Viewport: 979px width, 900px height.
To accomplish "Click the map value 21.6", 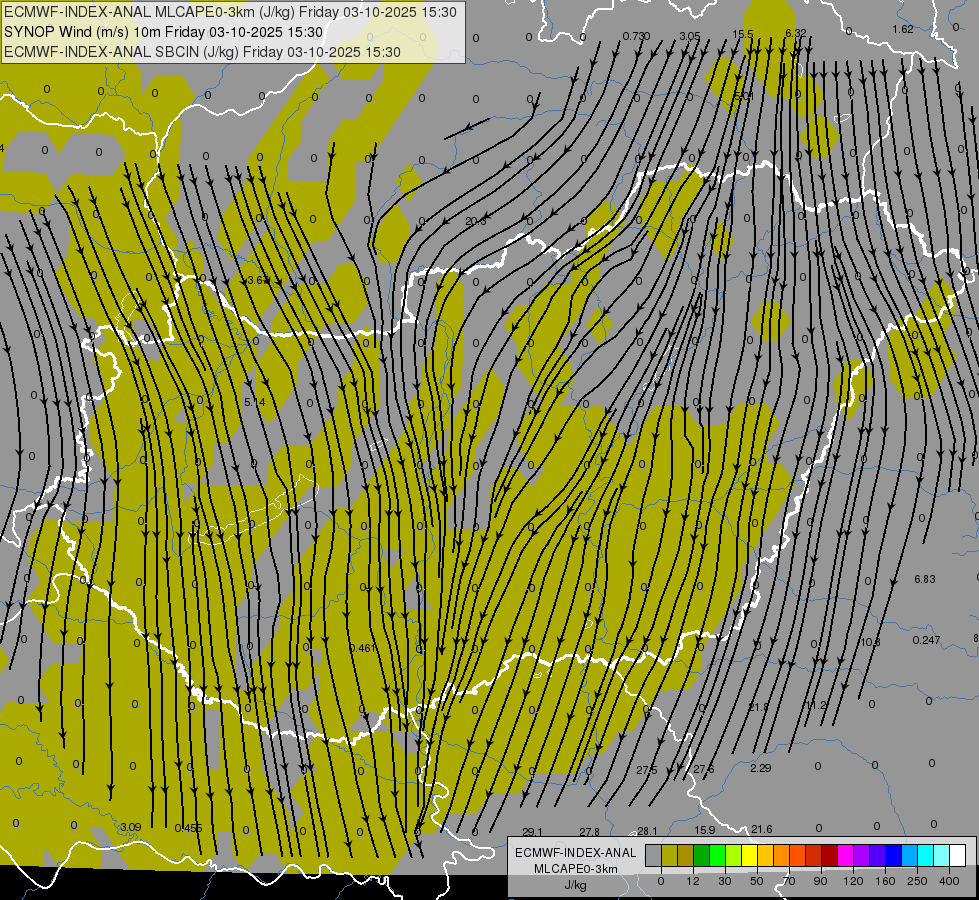I will (x=762, y=829).
